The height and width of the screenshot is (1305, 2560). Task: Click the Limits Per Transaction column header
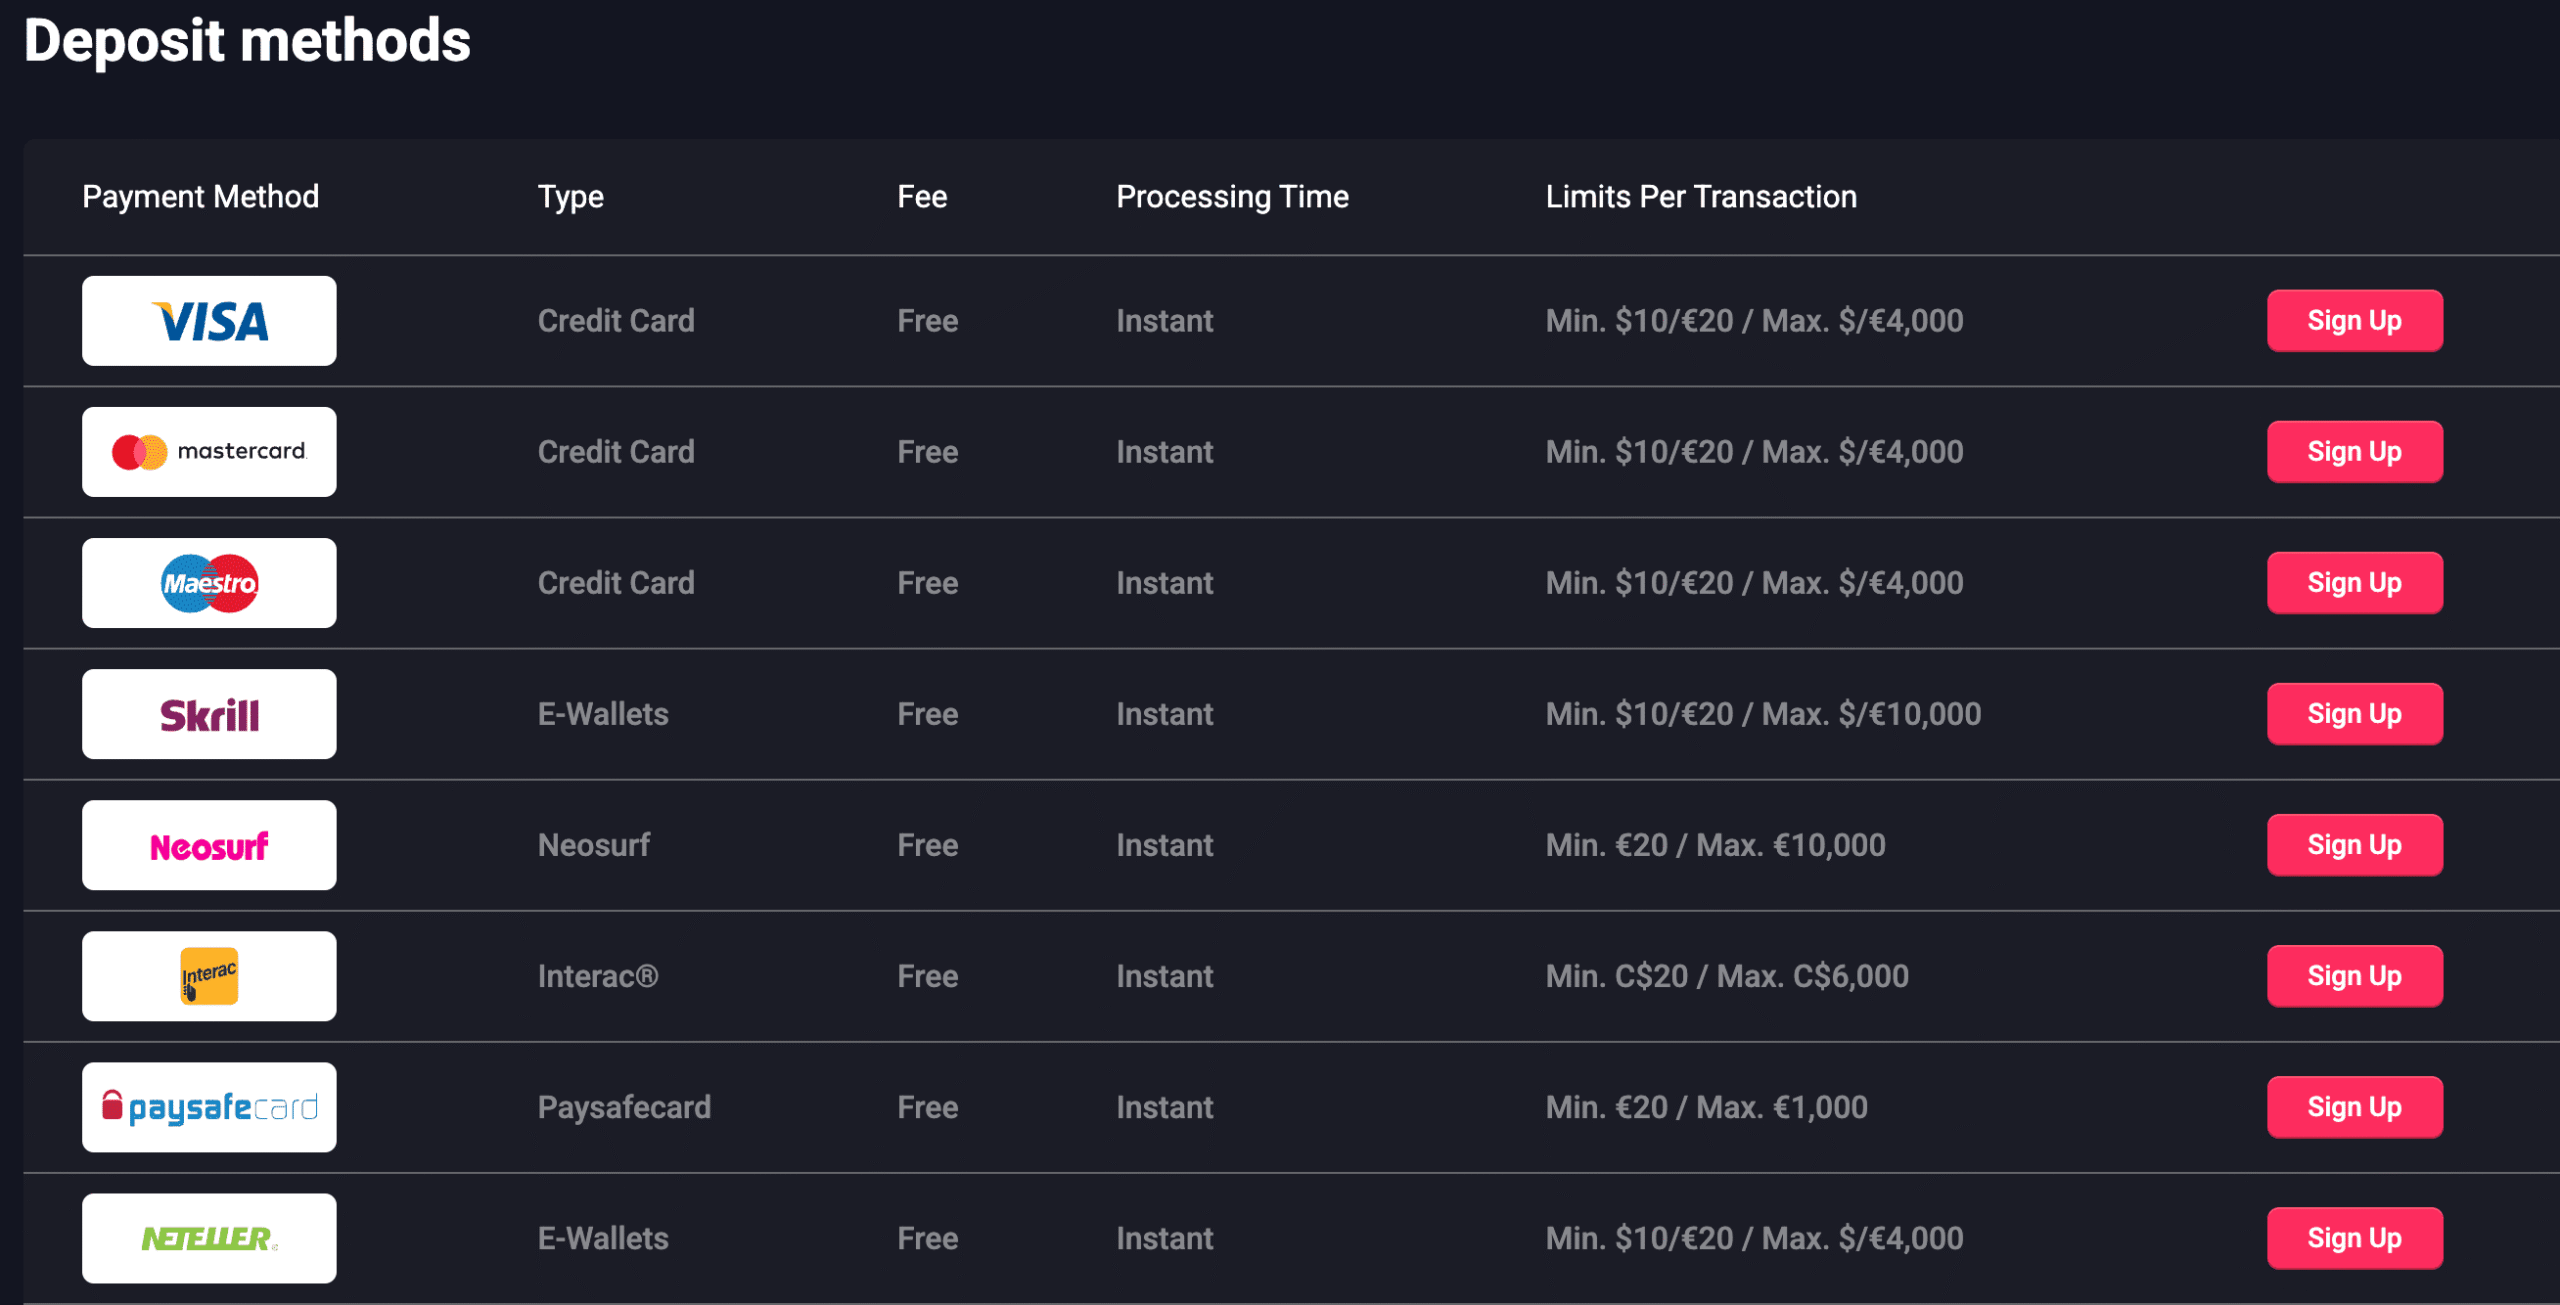[1702, 197]
